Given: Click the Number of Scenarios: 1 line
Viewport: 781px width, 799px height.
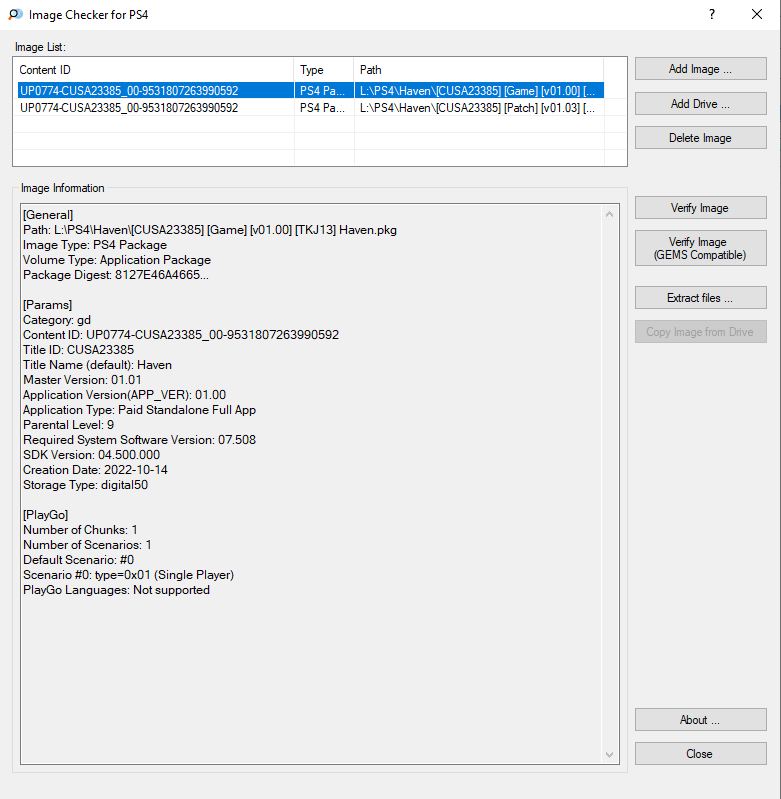Looking at the screenshot, I should pos(87,545).
